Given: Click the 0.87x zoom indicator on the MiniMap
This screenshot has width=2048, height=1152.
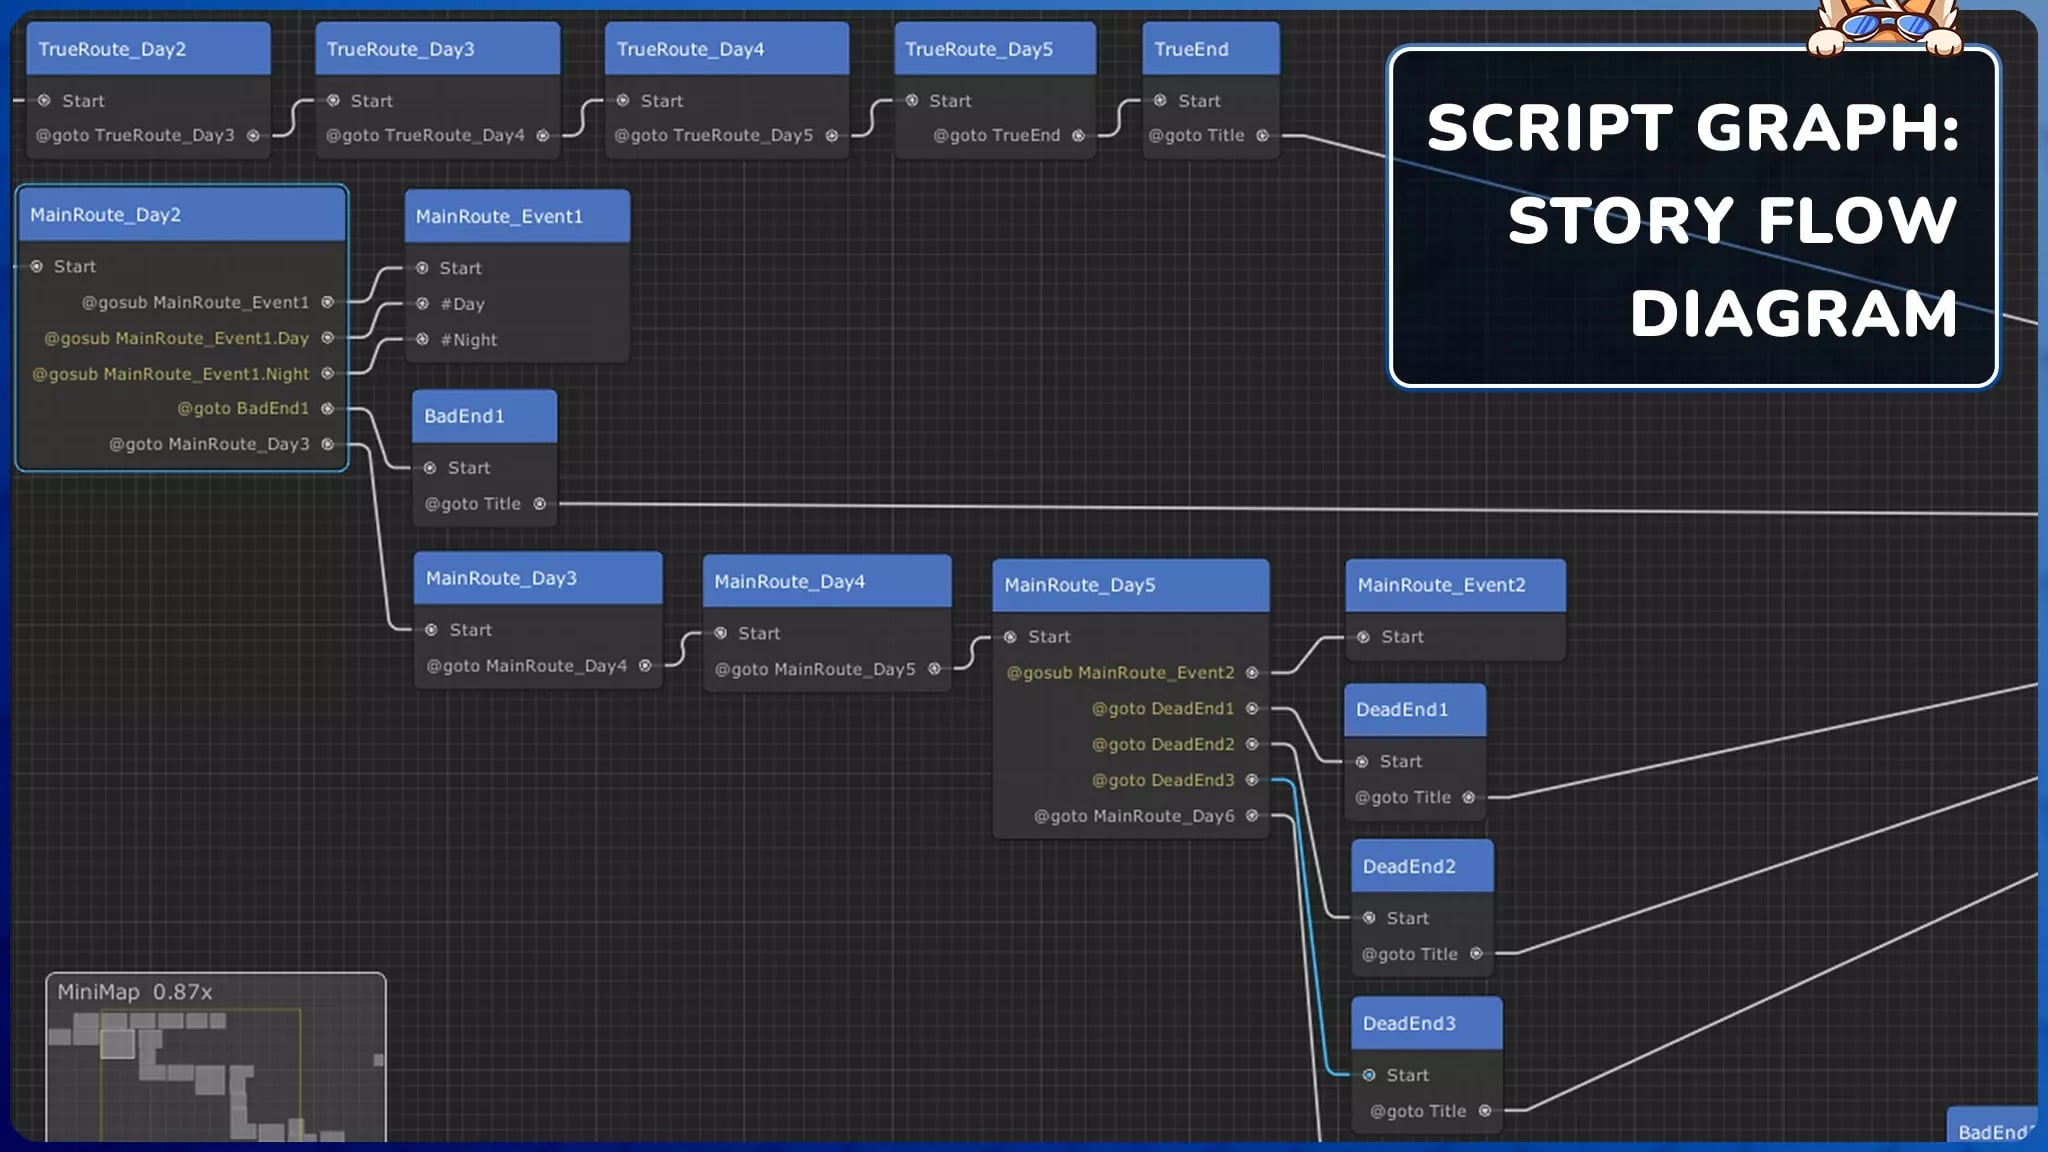Looking at the screenshot, I should click(x=181, y=992).
